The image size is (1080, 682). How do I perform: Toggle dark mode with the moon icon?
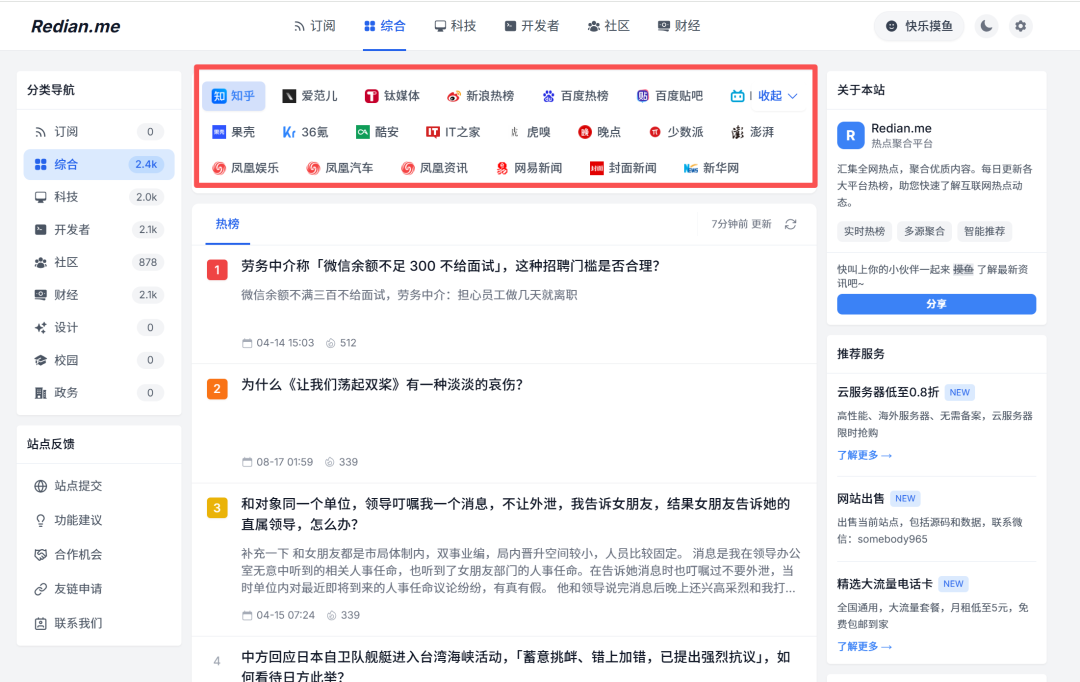click(x=986, y=26)
